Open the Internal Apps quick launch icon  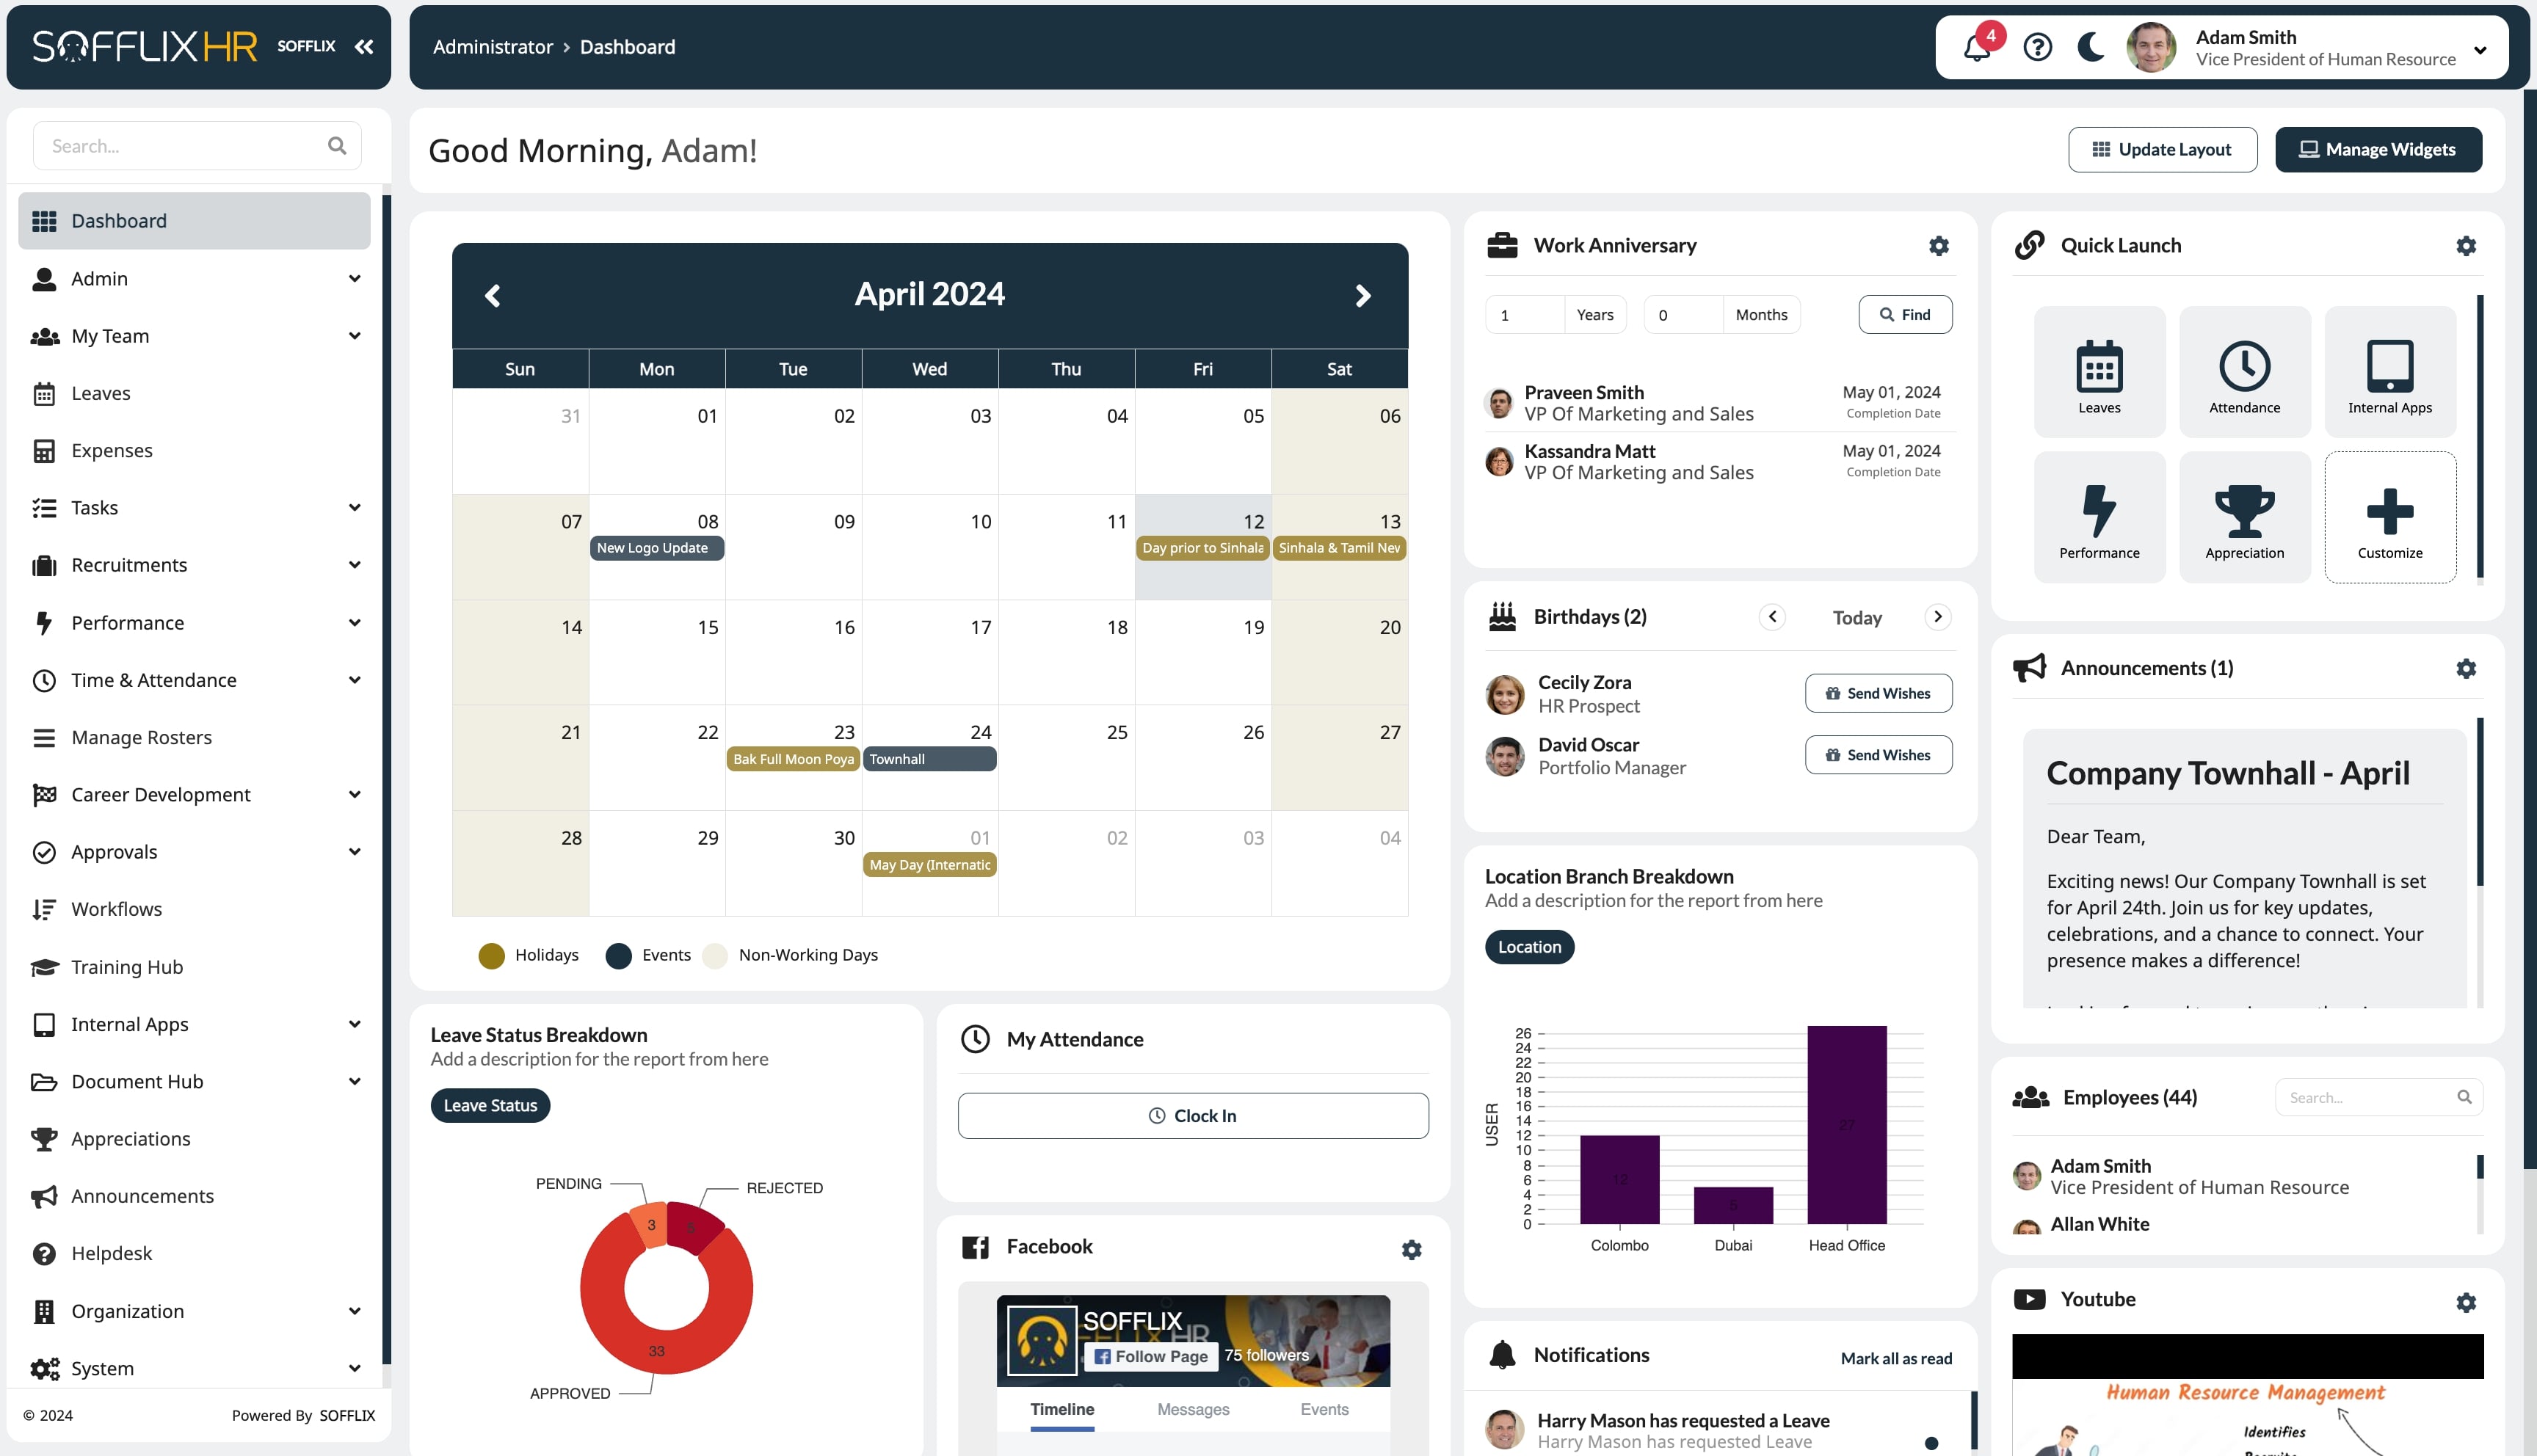tap(2389, 371)
